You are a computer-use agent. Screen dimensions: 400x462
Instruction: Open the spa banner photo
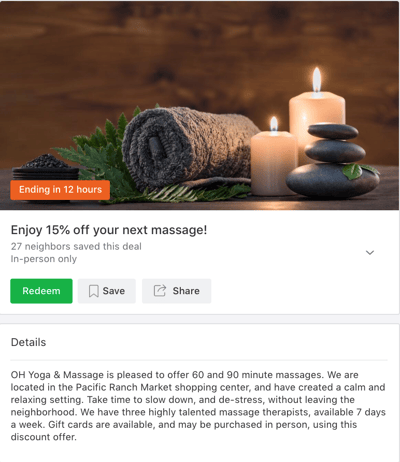[x=199, y=105]
